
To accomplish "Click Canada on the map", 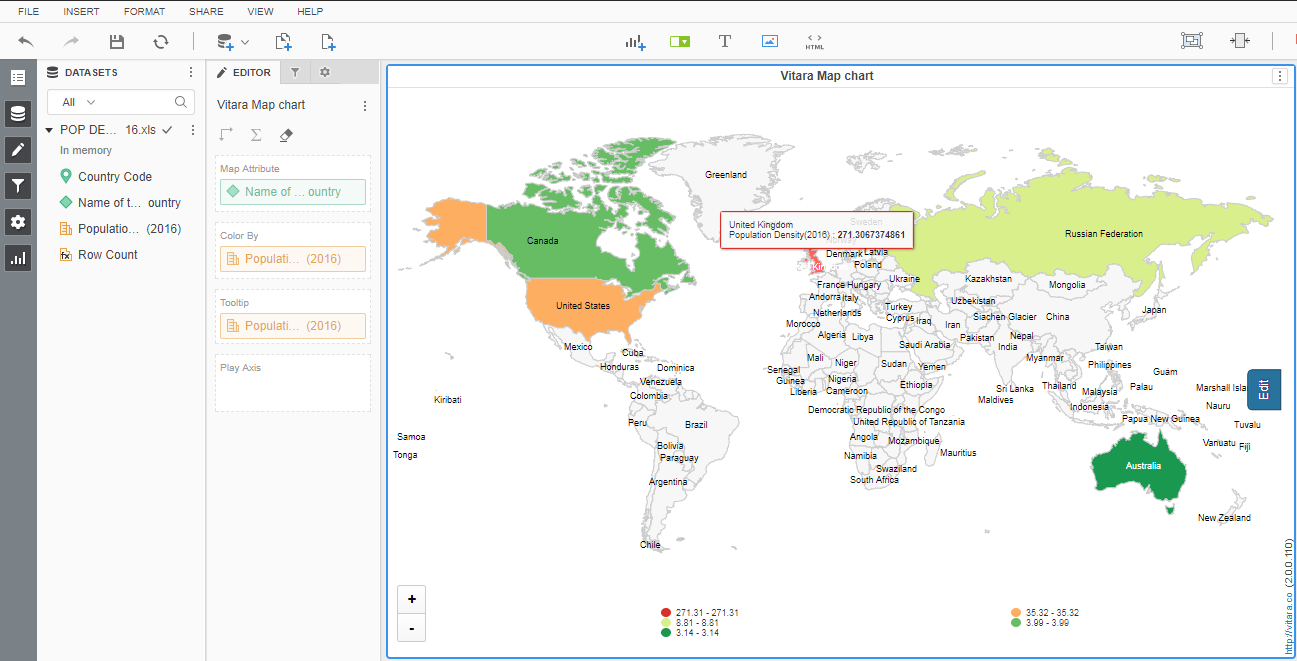I will tap(542, 241).
